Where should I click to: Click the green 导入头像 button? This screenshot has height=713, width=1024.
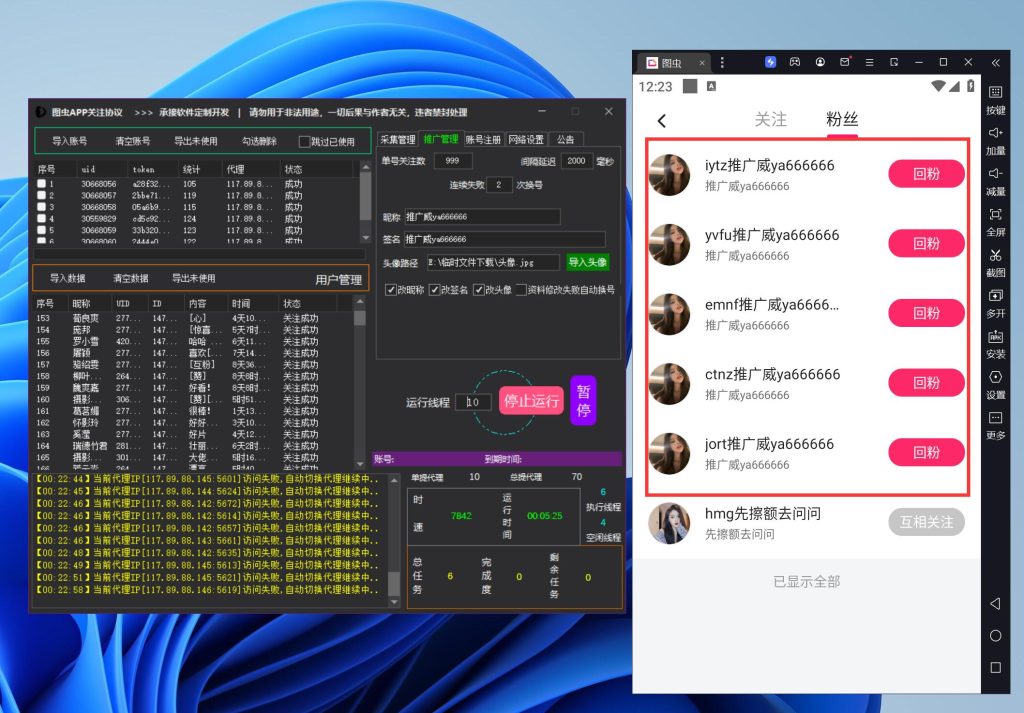587,262
